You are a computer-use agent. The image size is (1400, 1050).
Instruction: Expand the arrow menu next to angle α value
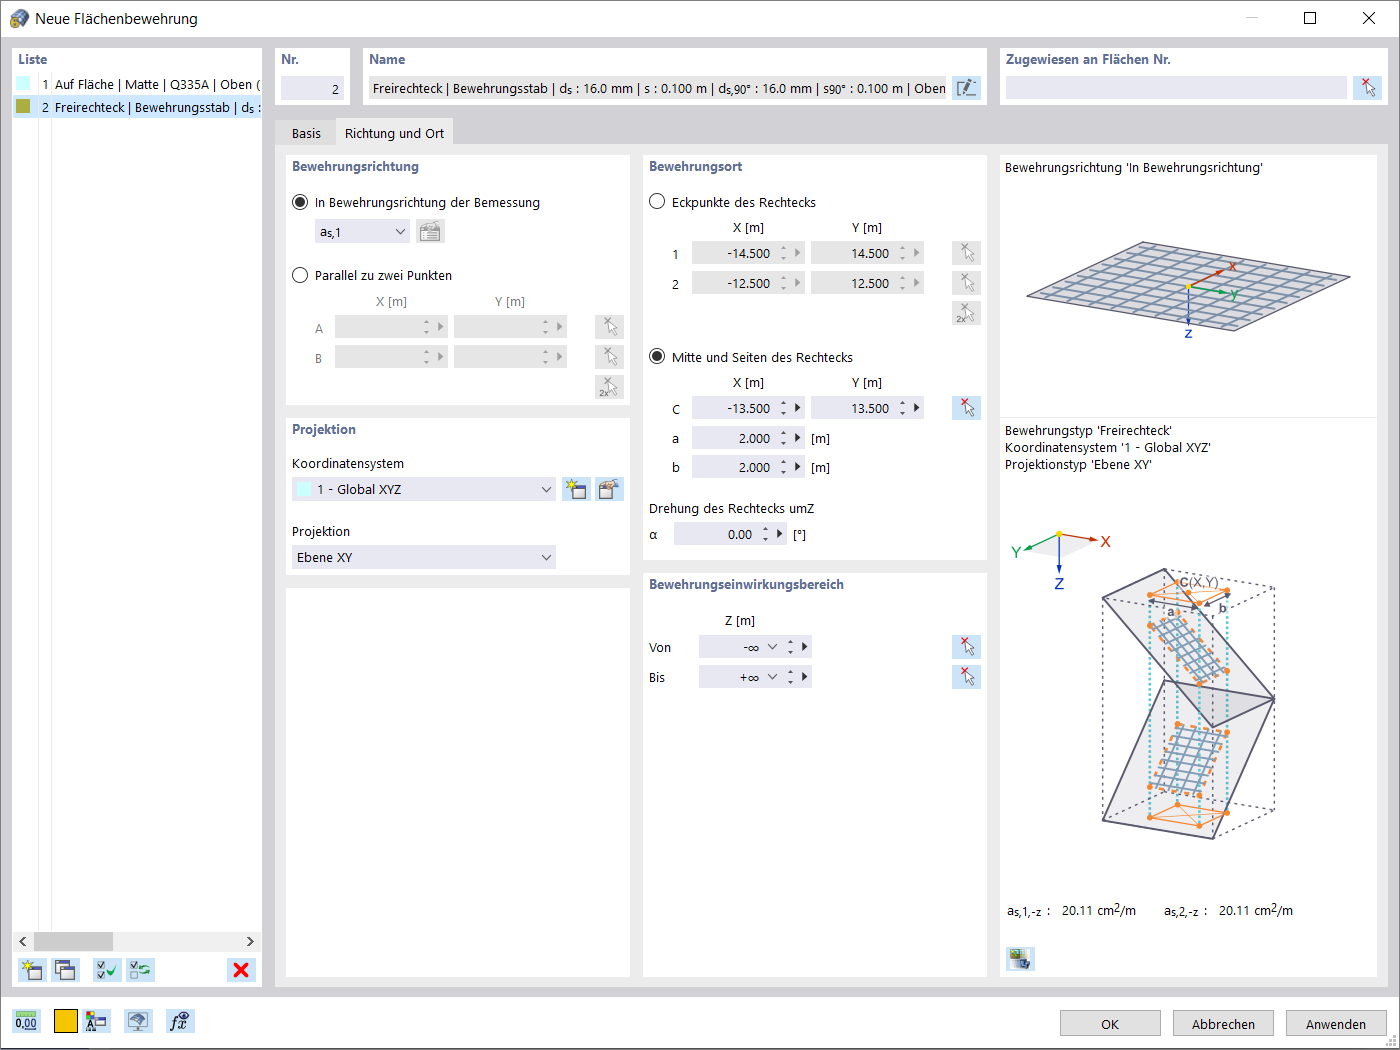[780, 534]
